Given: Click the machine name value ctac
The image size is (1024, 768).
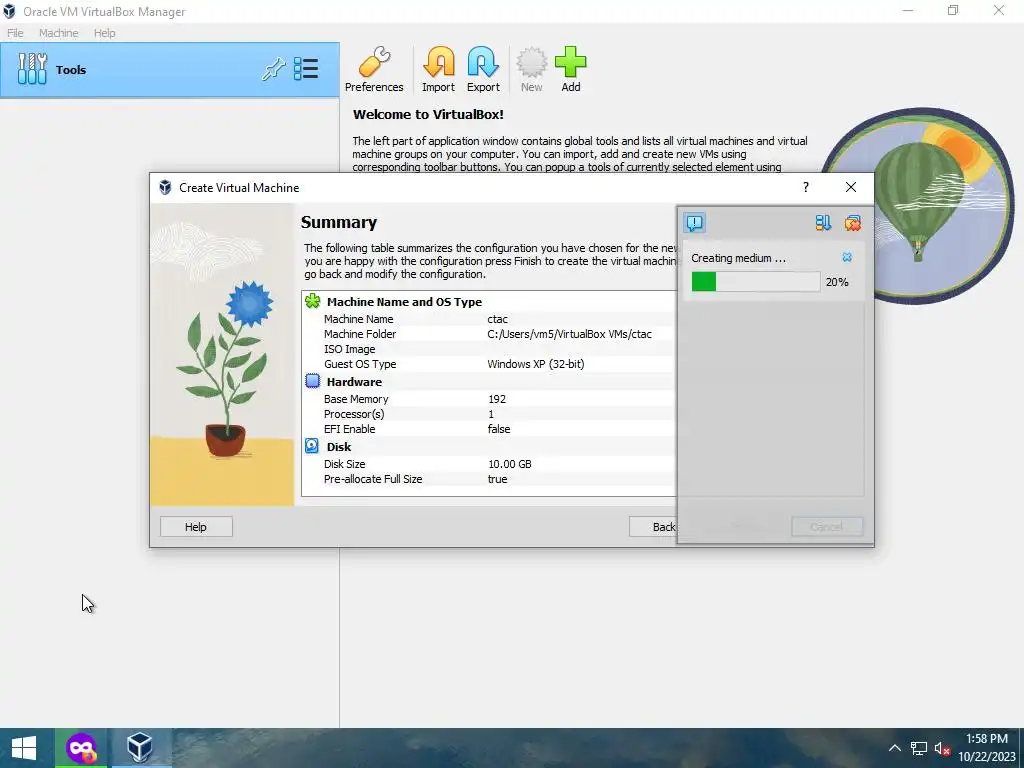Looking at the screenshot, I should point(498,319).
